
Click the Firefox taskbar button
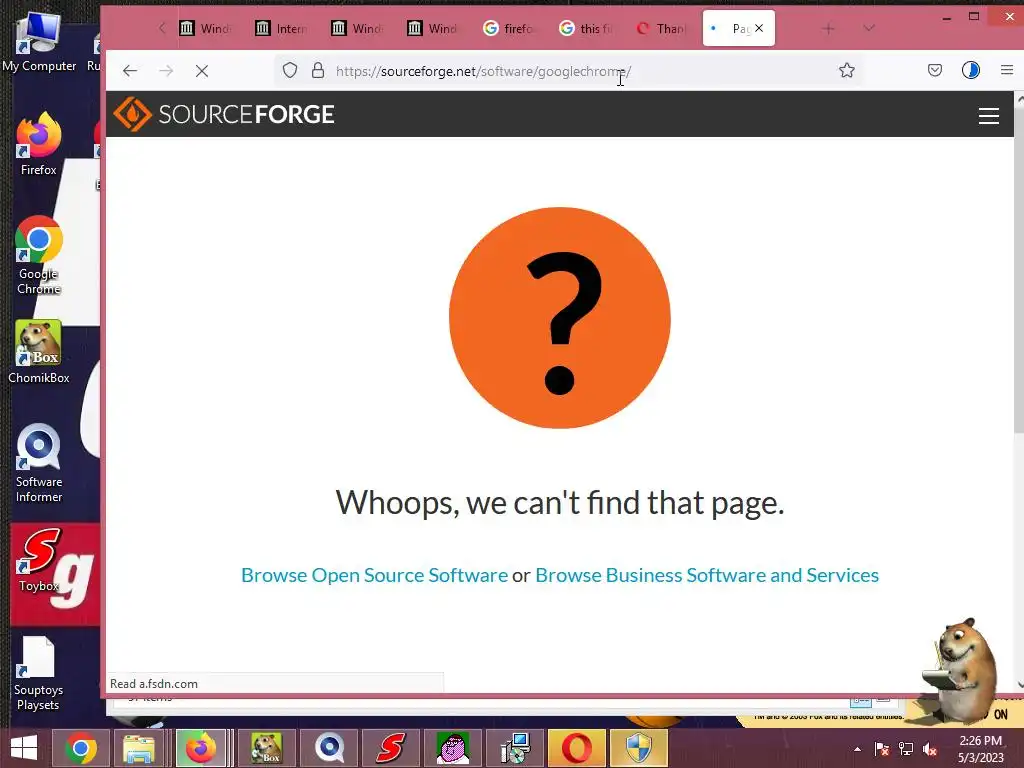(x=201, y=748)
